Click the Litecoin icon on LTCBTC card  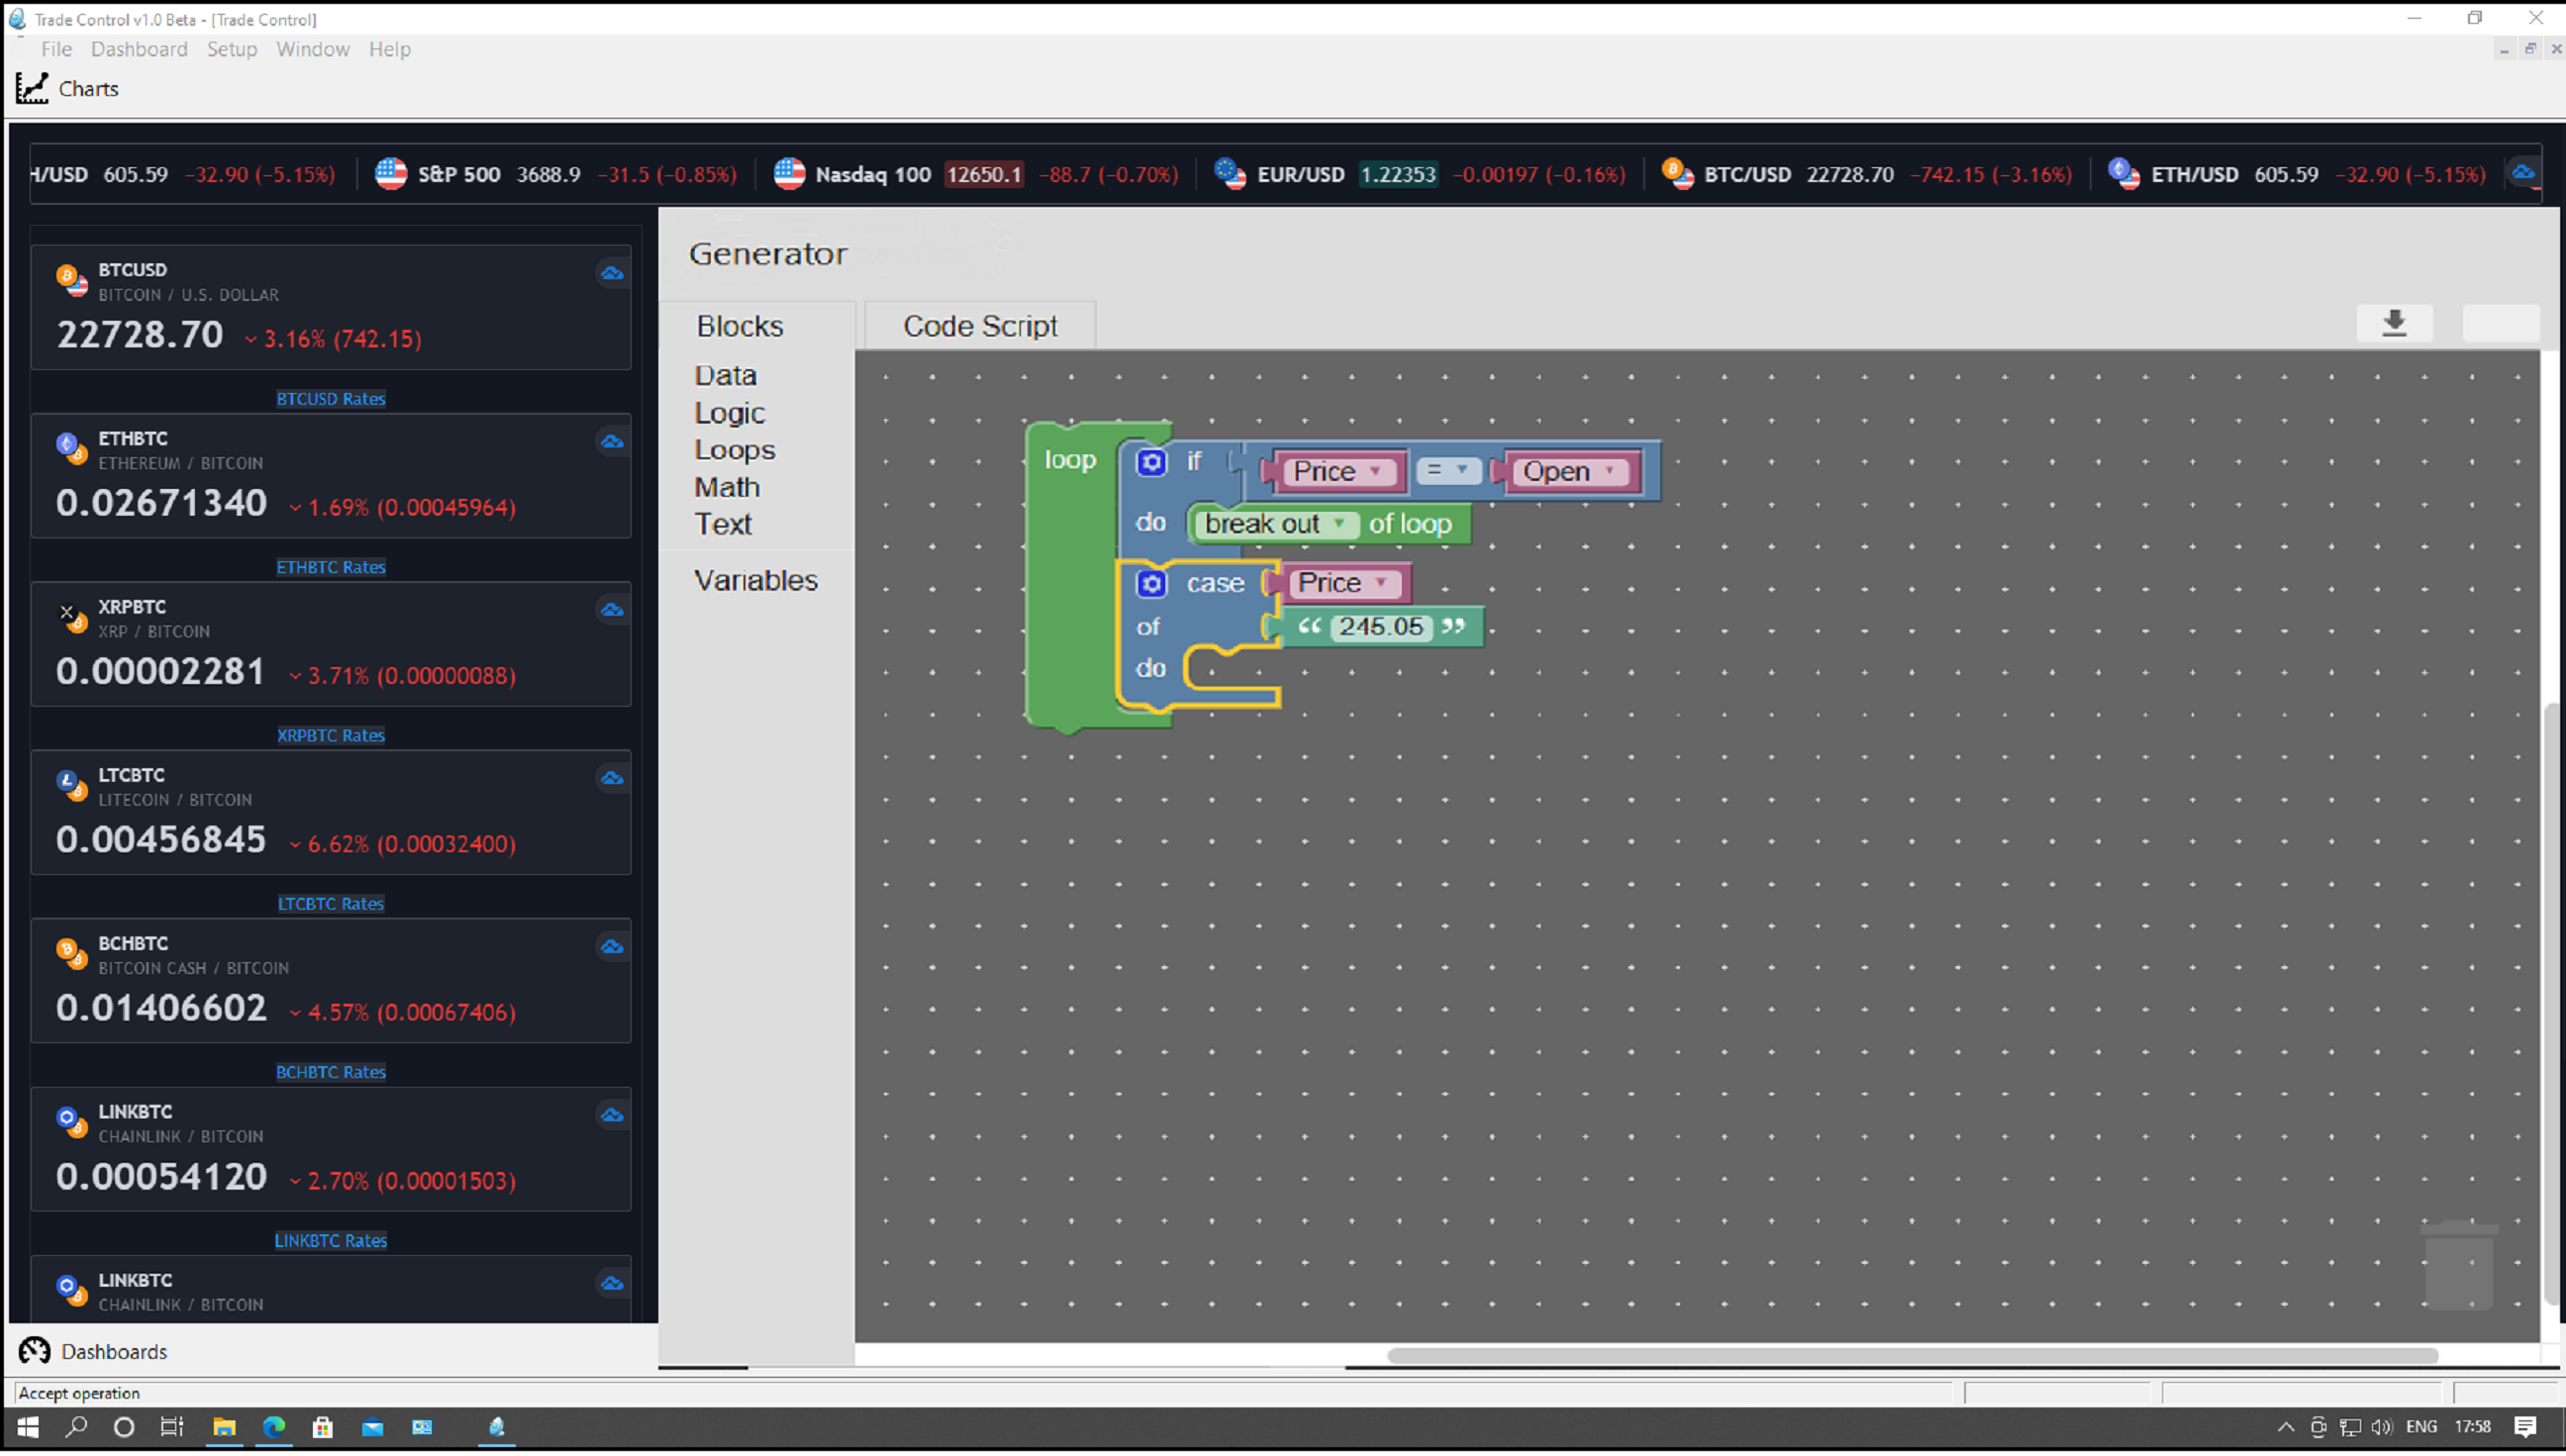point(71,784)
